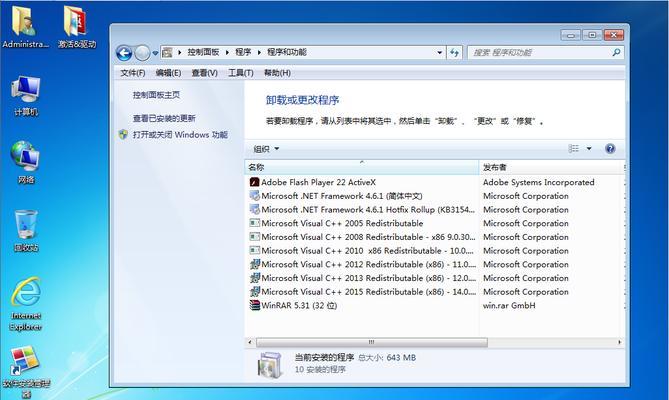Viewport: 669px width, 400px height.
Task: Select the WinRAR 5.31 program icon
Action: pyautogui.click(x=254, y=305)
